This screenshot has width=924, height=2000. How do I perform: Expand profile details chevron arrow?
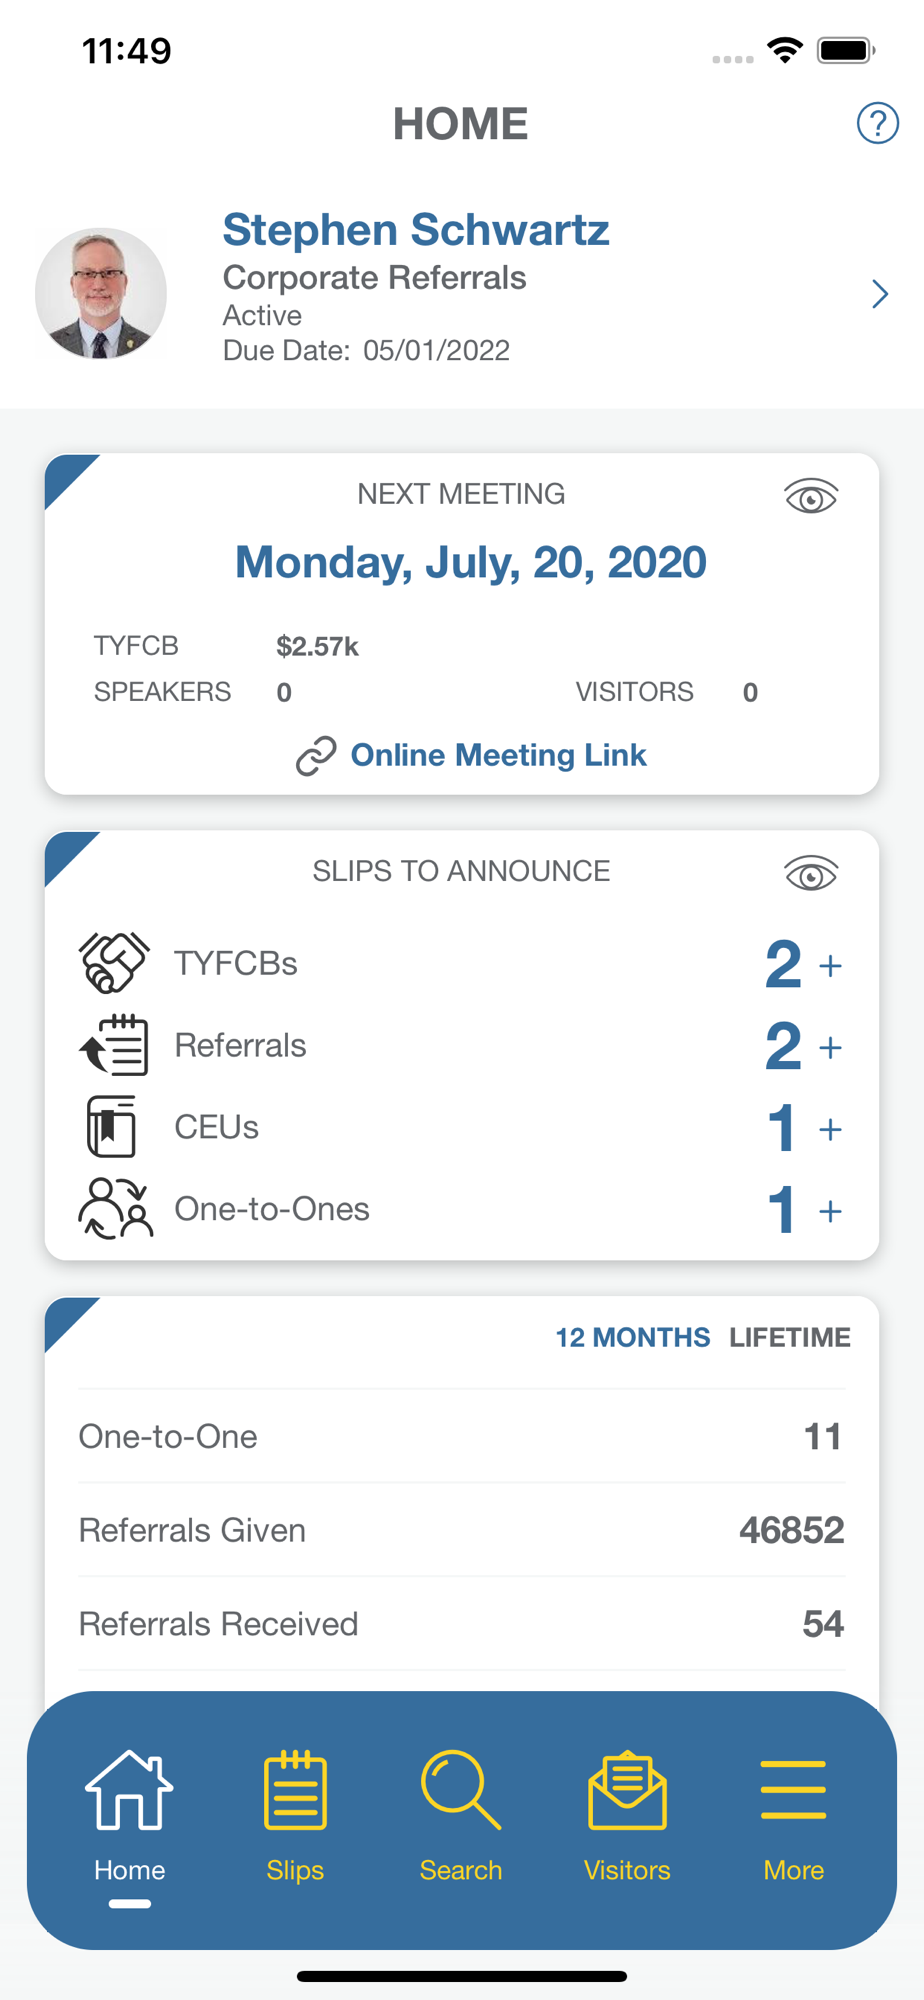(x=879, y=294)
